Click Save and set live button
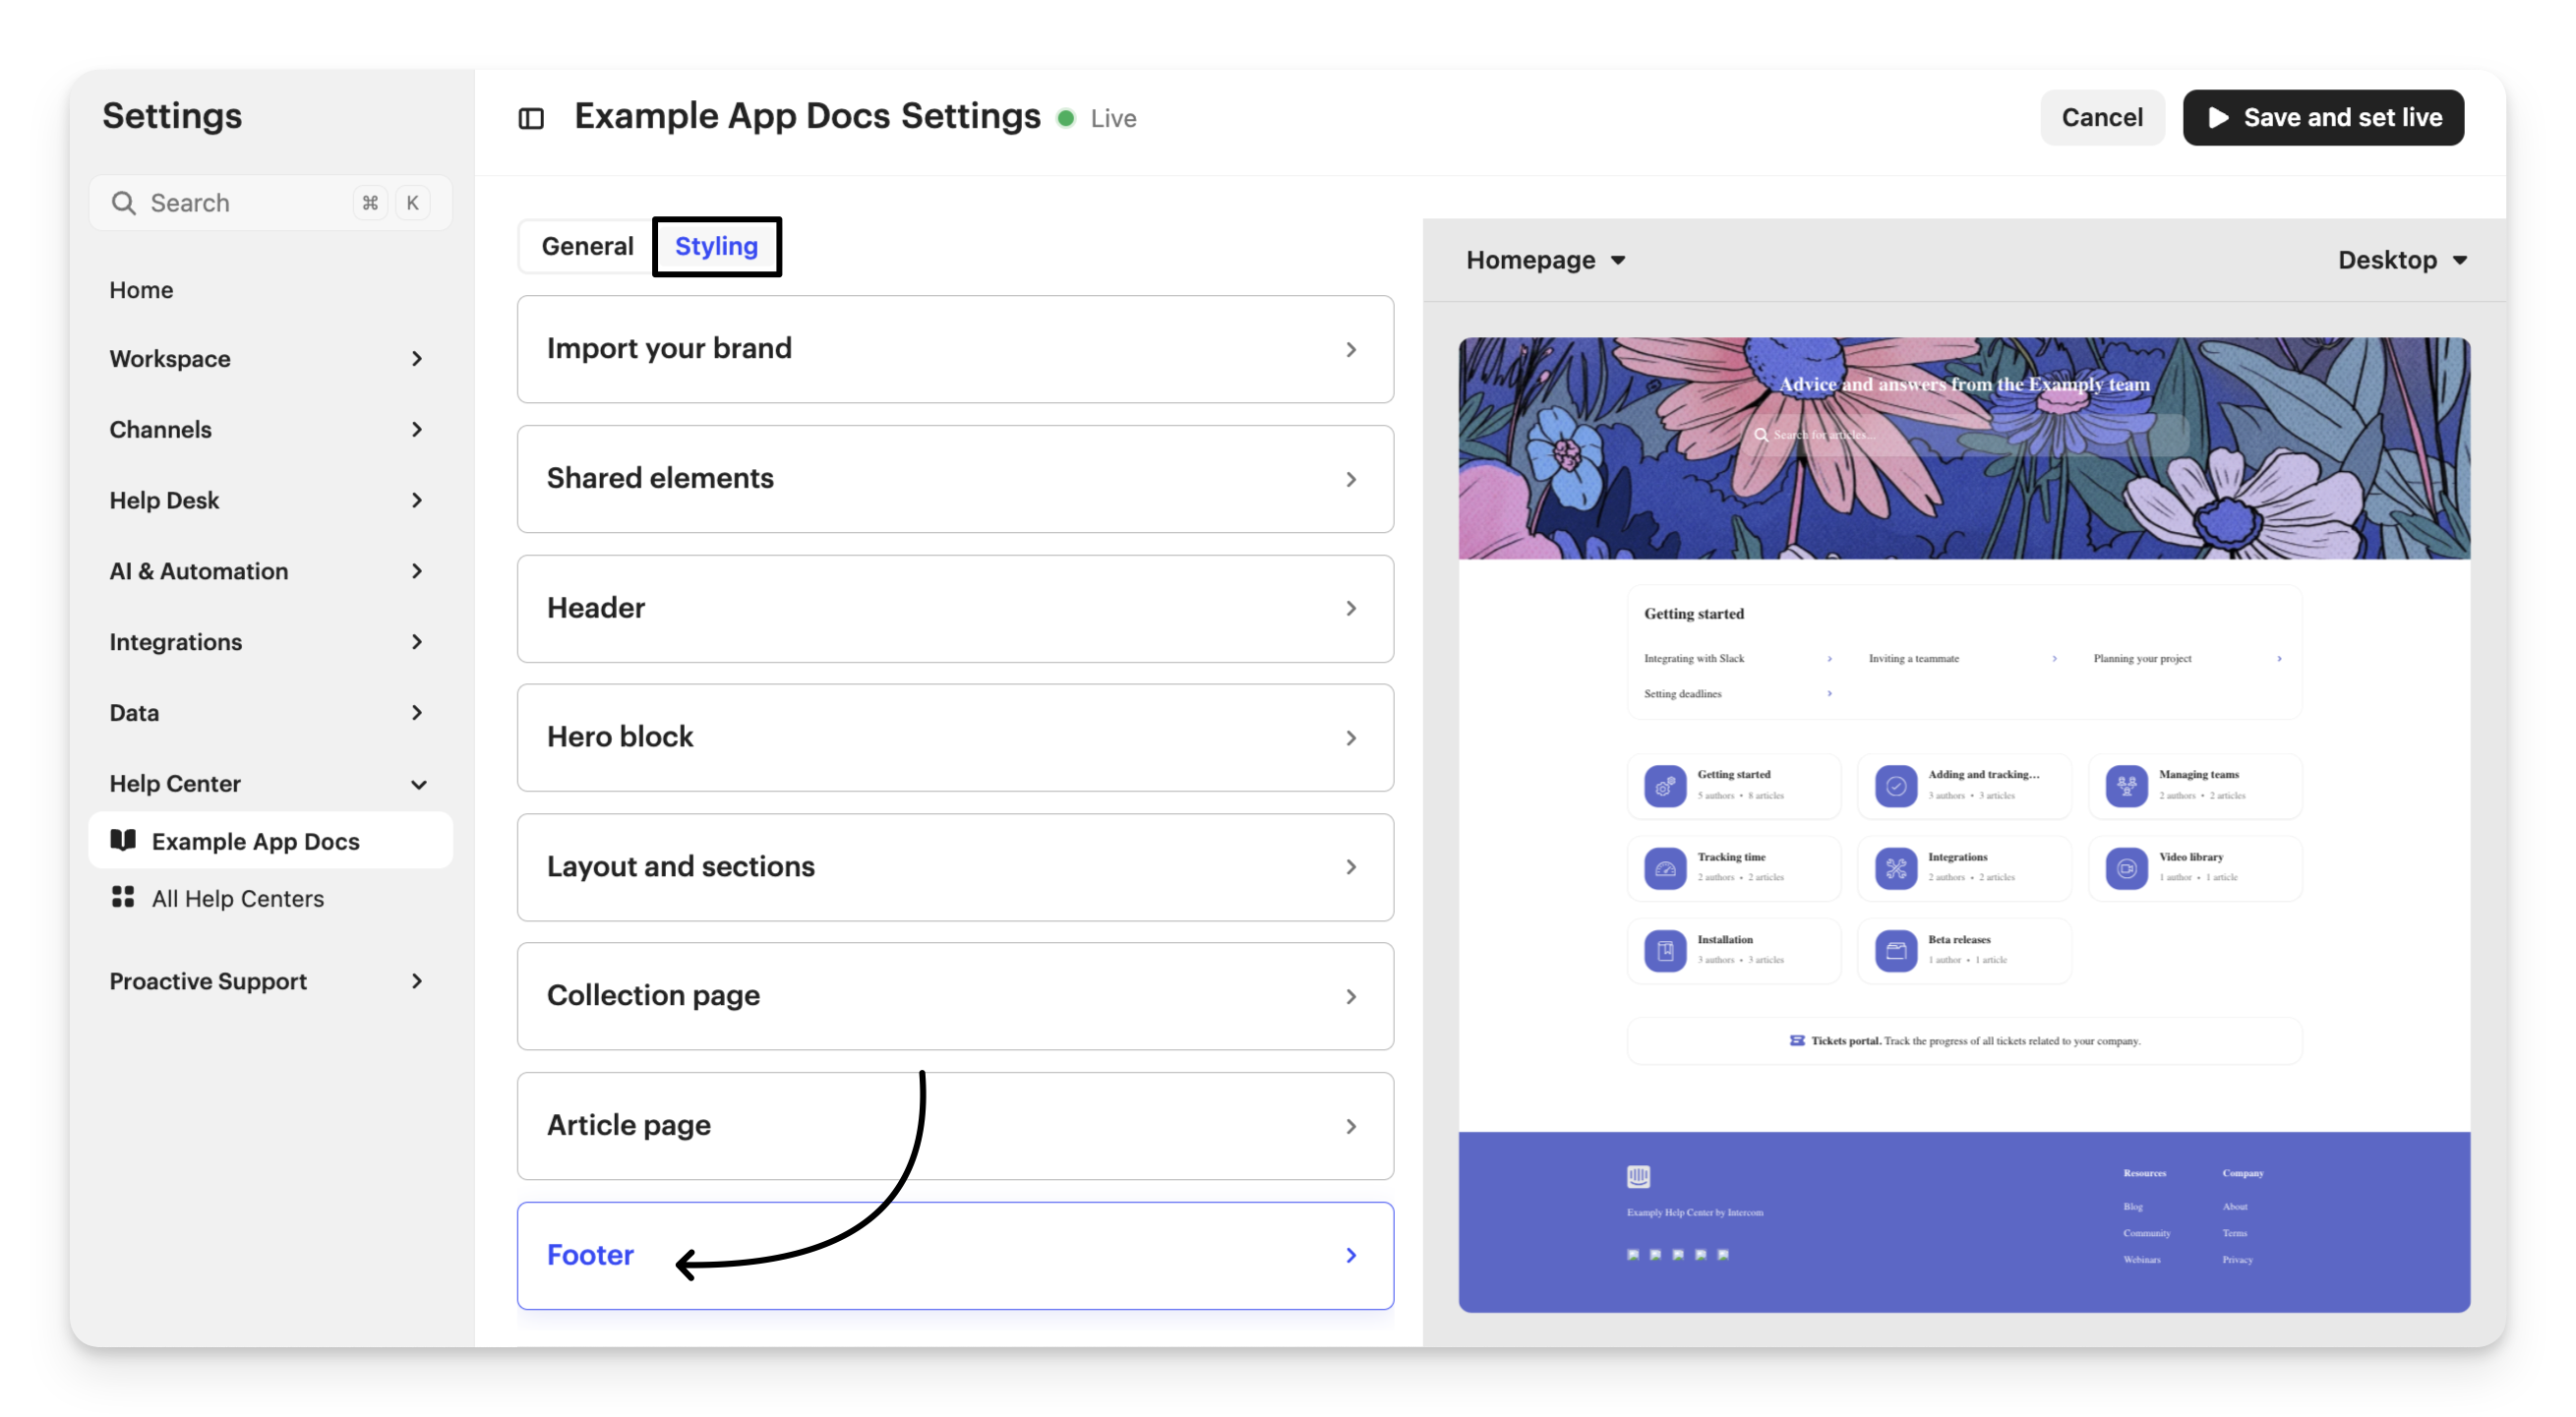This screenshot has height=1417, width=2576. [2322, 118]
